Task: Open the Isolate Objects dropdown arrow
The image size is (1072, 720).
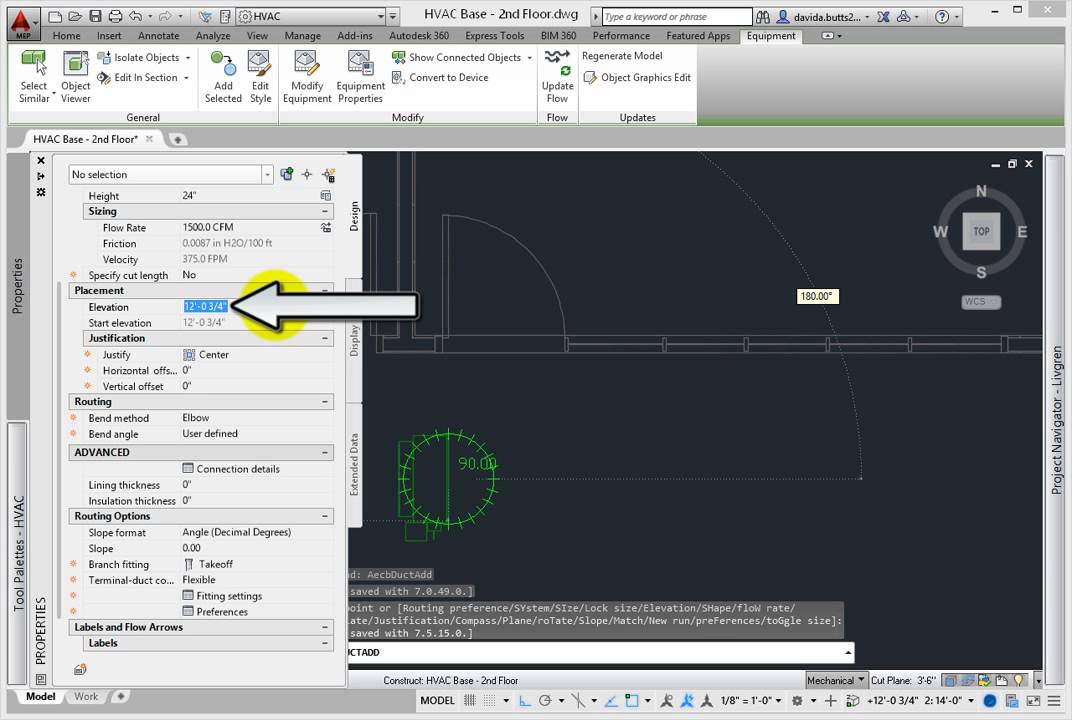Action: pyautogui.click(x=188, y=57)
